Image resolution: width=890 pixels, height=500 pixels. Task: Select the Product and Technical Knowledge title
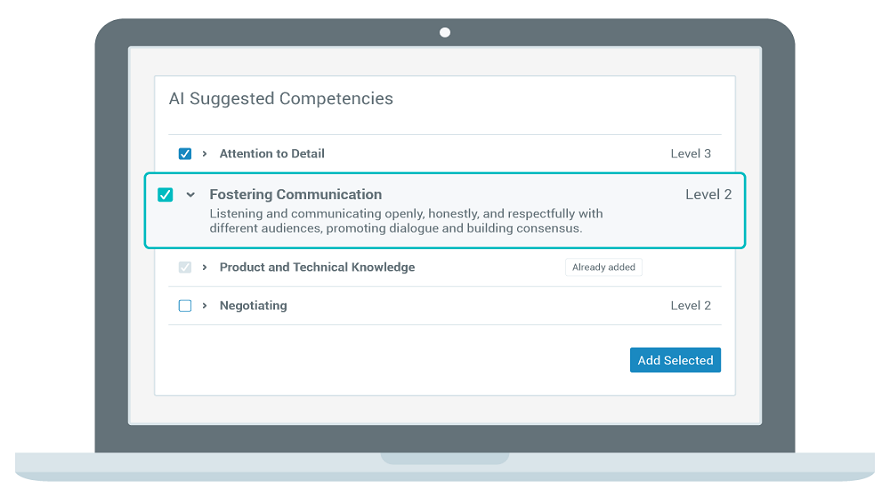click(x=317, y=267)
